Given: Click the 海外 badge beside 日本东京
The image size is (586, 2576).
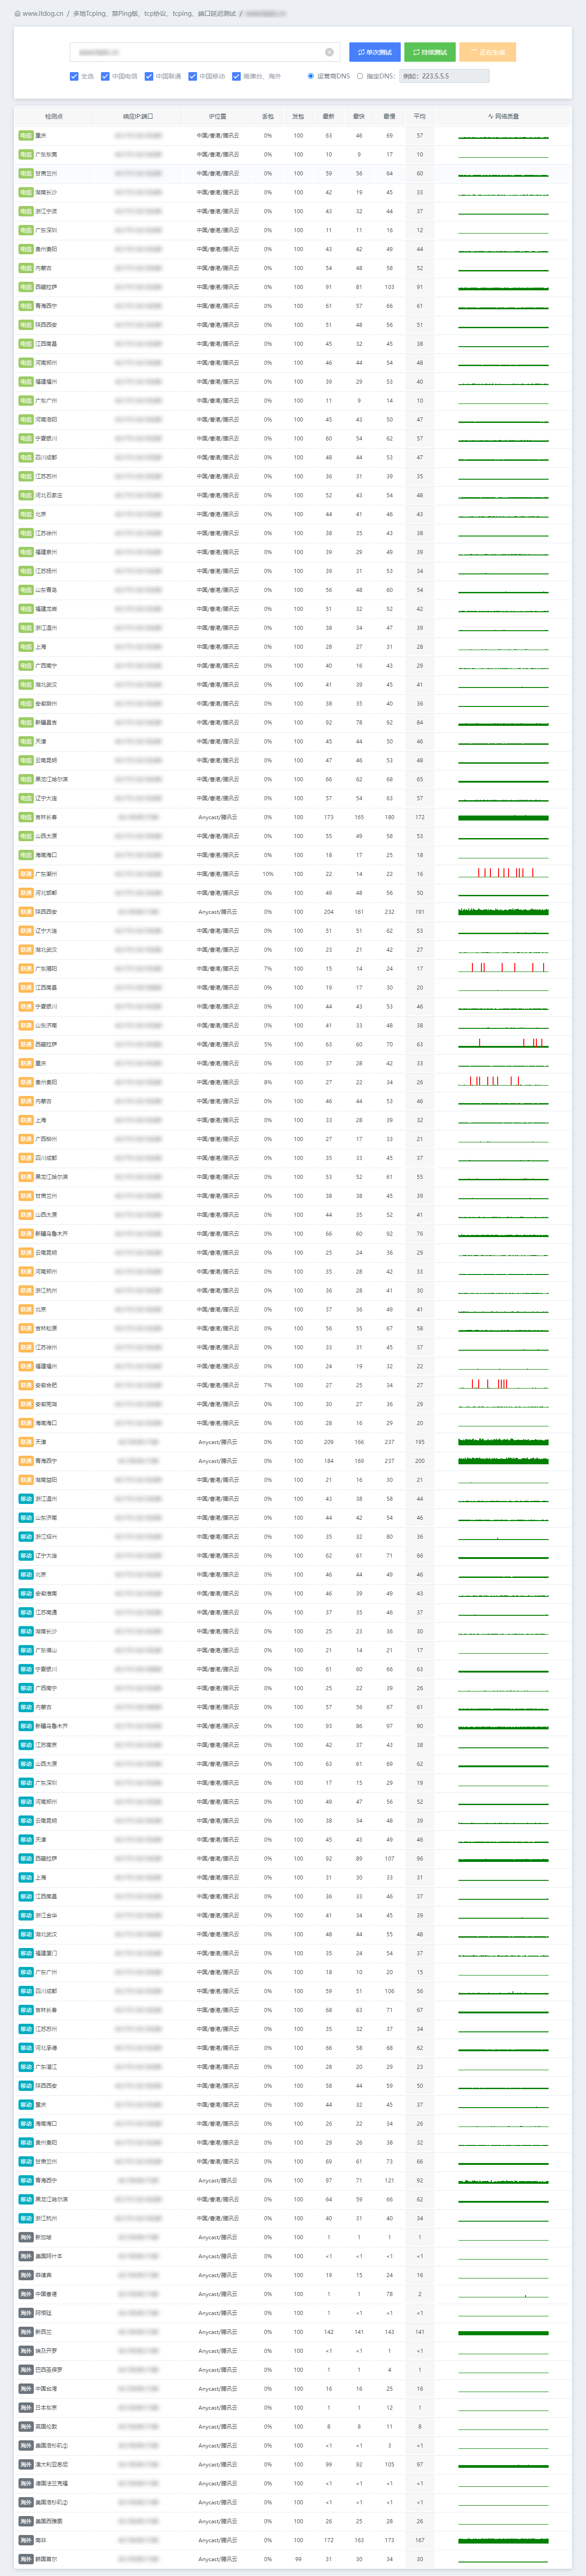Looking at the screenshot, I should tap(26, 2407).
